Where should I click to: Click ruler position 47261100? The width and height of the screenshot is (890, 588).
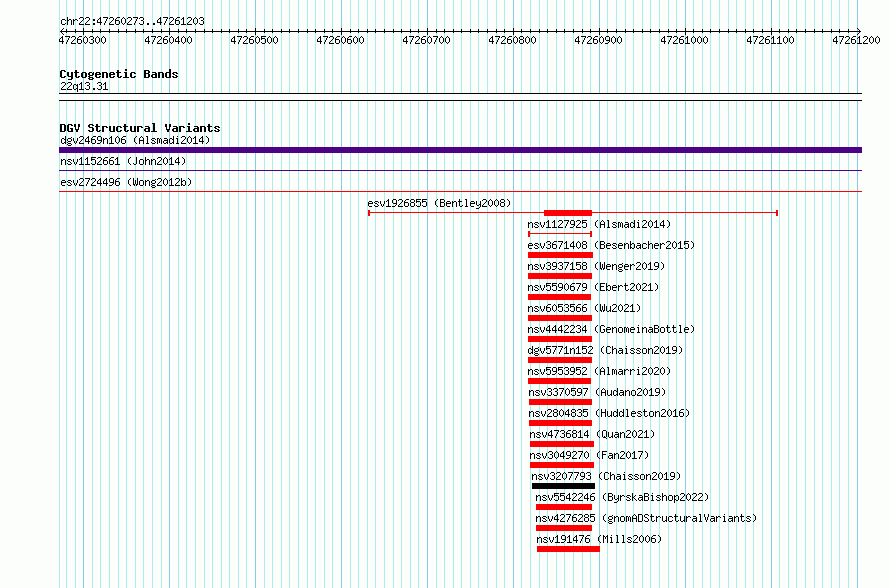[770, 40]
